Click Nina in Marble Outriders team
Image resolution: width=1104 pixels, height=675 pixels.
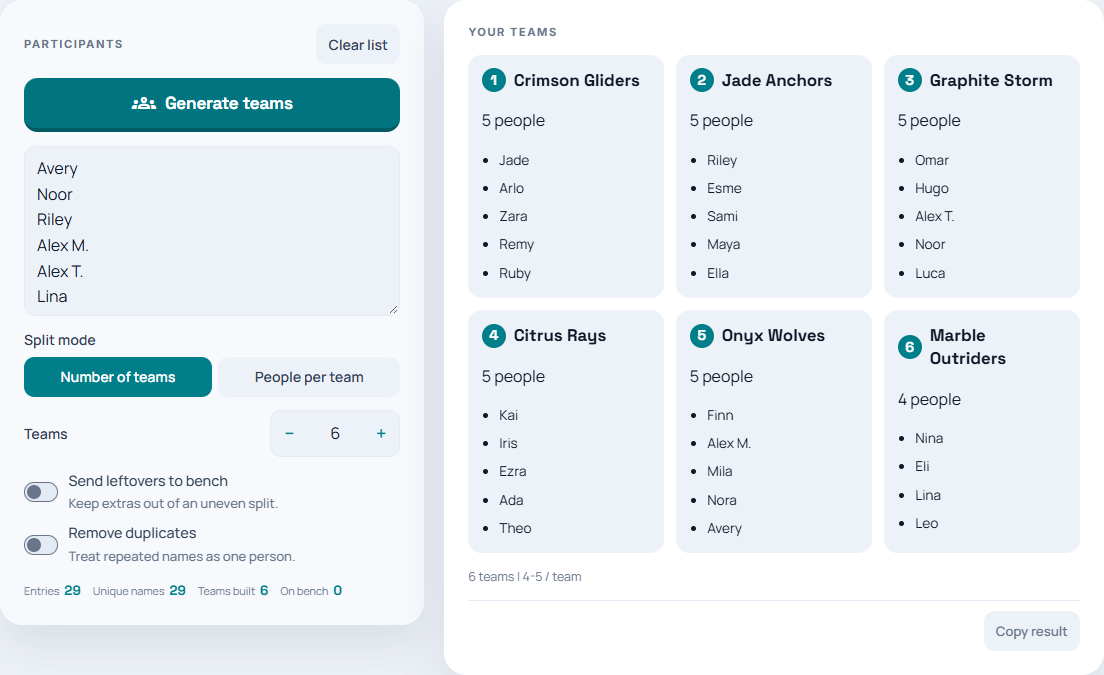(x=929, y=438)
